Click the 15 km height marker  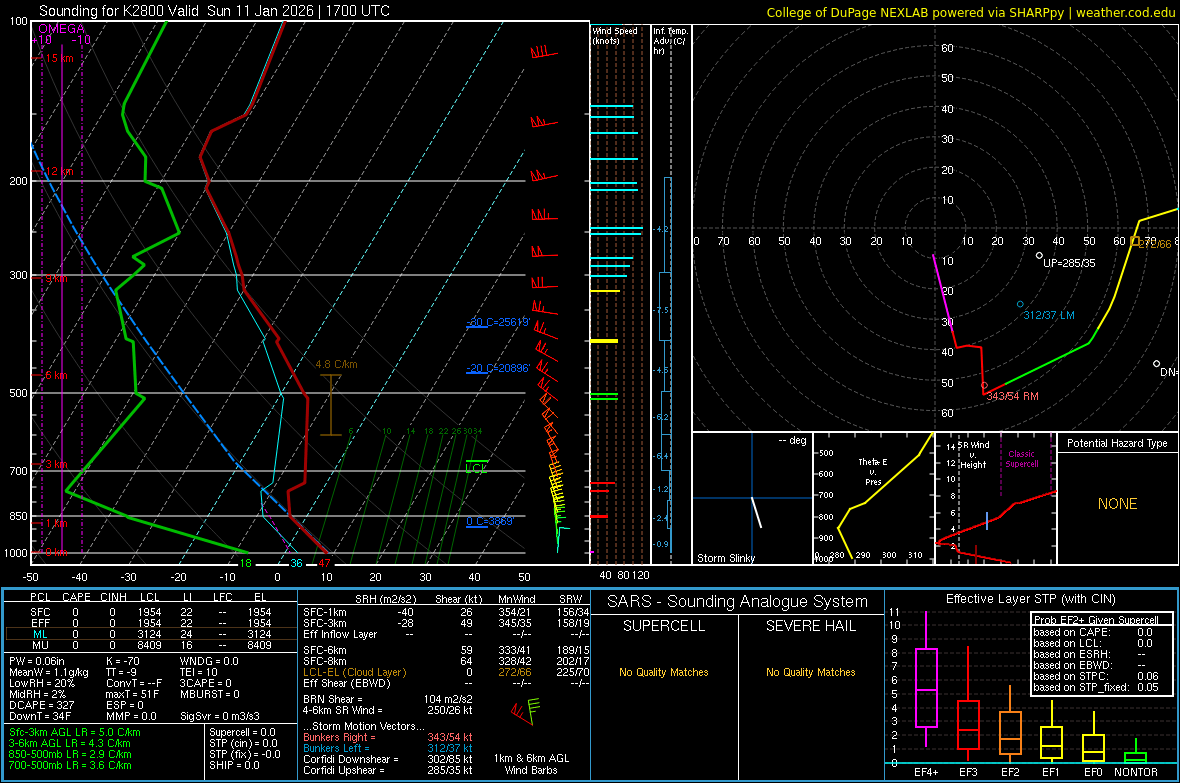pos(59,58)
